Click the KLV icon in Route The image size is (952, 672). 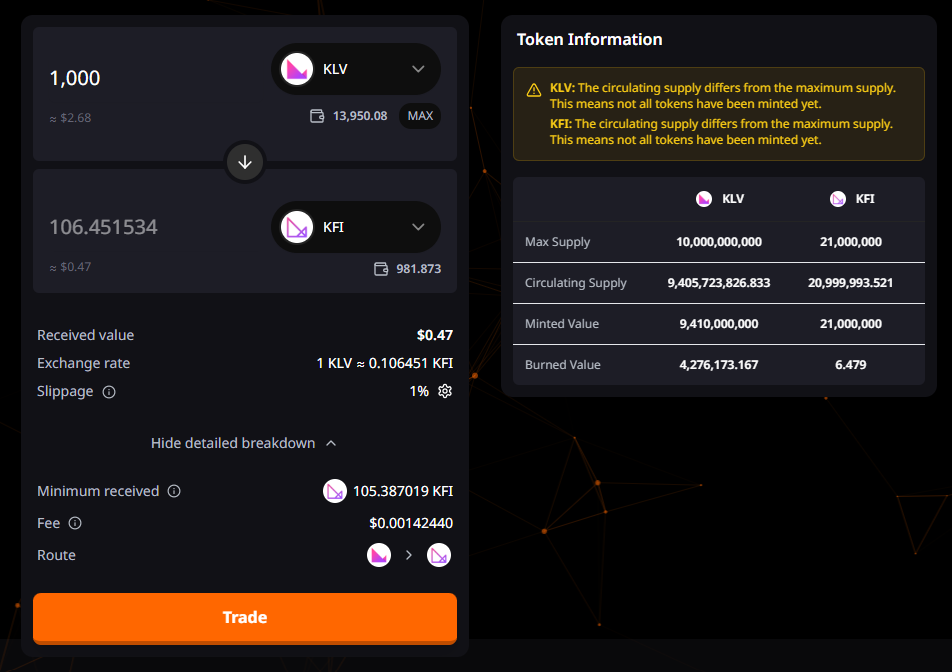(x=379, y=555)
